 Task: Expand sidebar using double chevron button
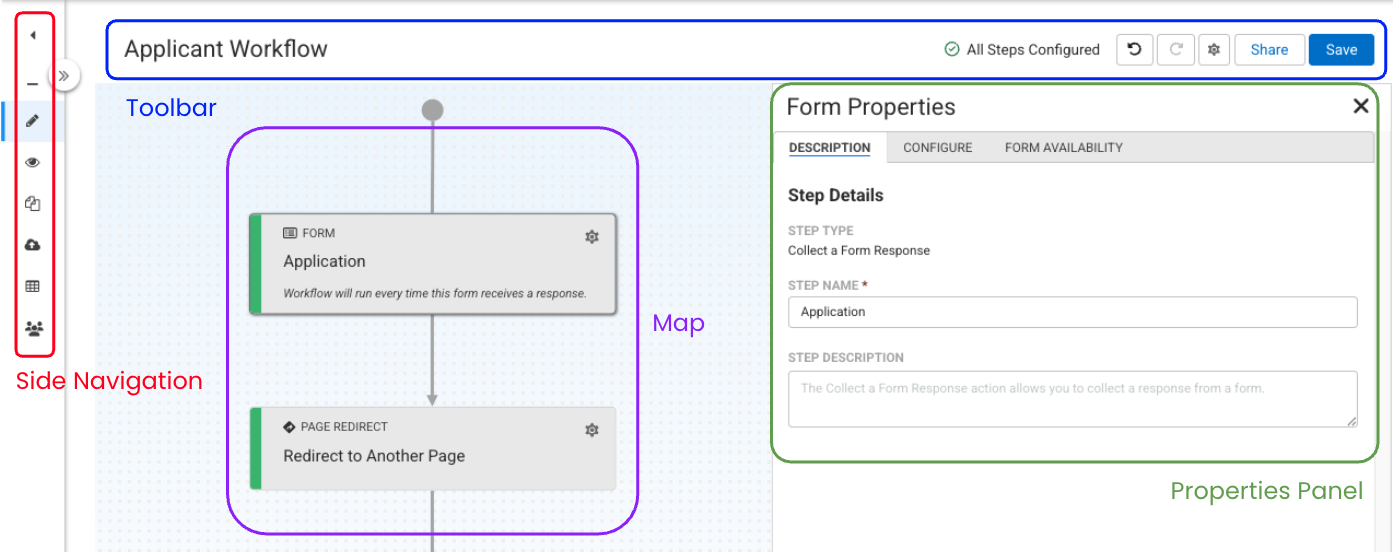(x=64, y=75)
